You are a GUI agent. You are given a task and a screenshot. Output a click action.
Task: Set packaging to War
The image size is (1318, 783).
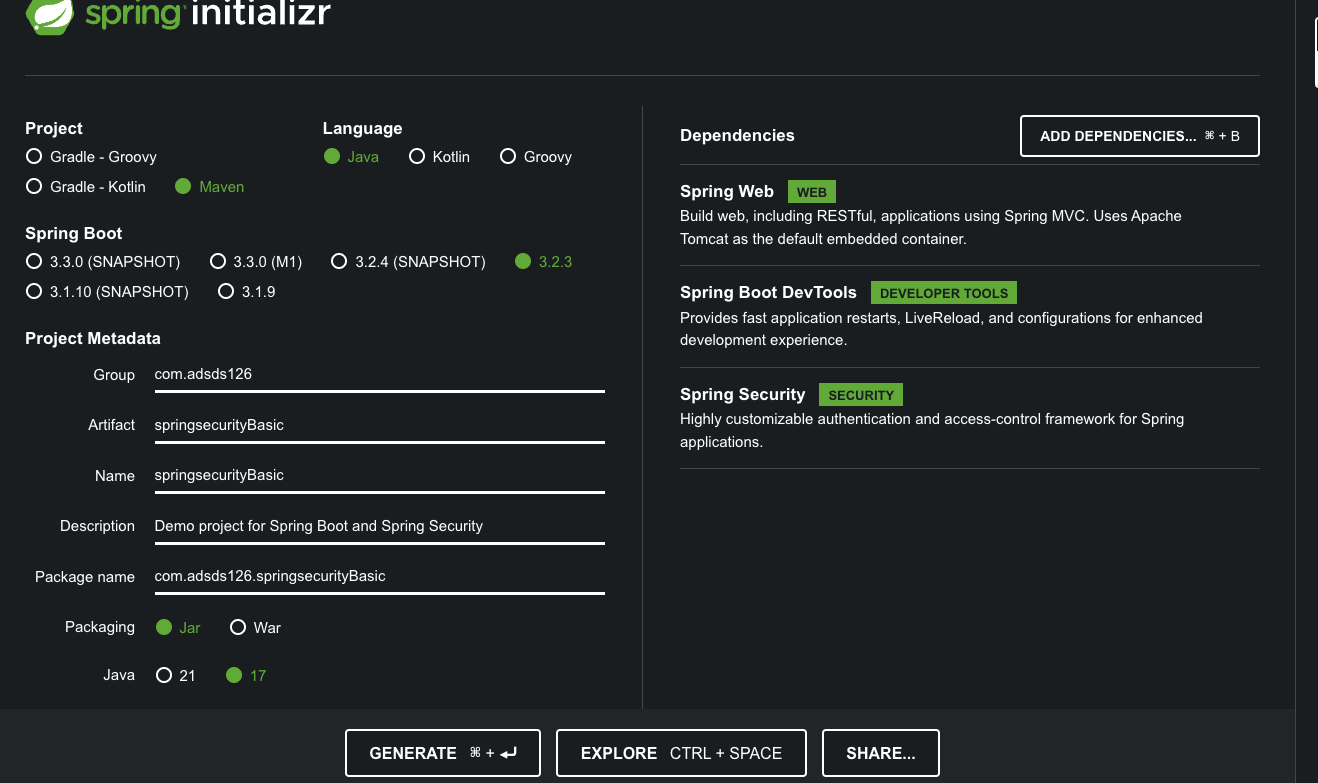[255, 628]
